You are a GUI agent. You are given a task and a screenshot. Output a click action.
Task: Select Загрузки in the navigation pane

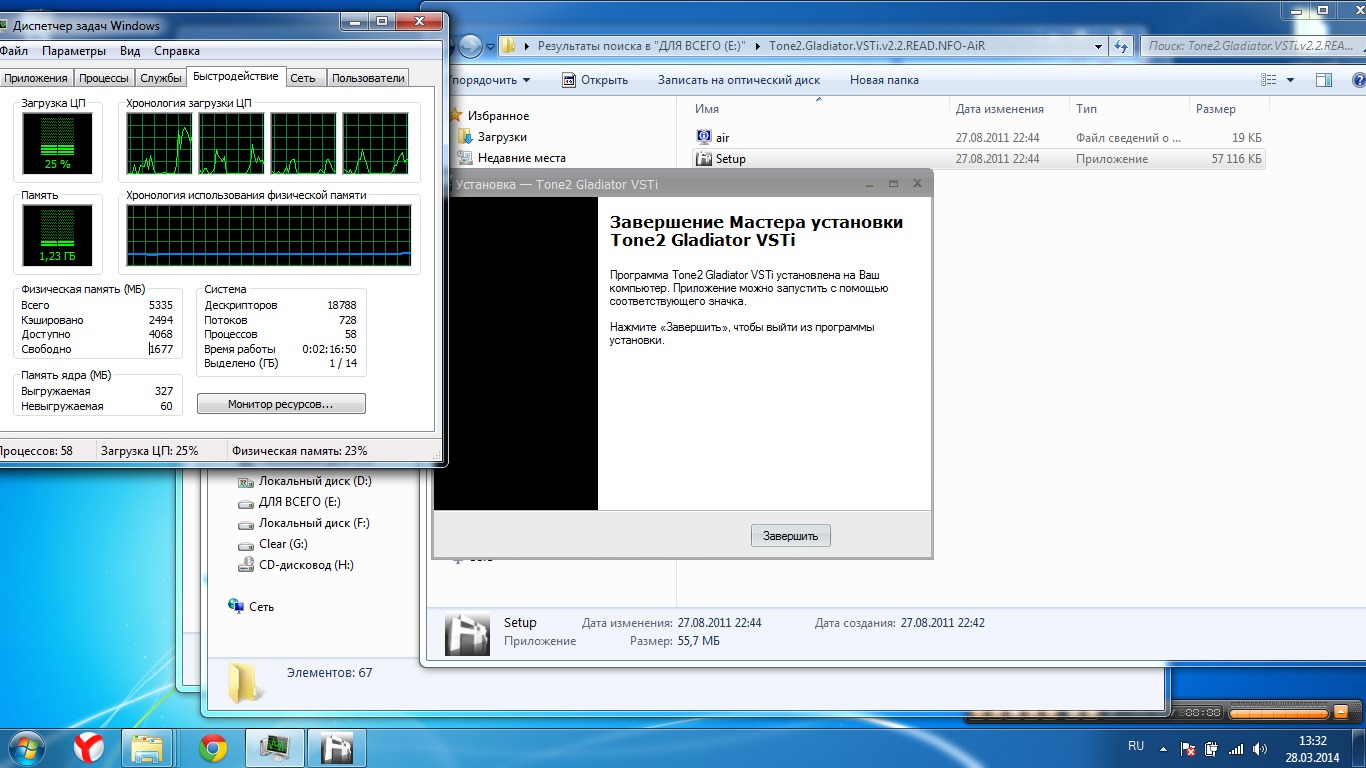(502, 137)
